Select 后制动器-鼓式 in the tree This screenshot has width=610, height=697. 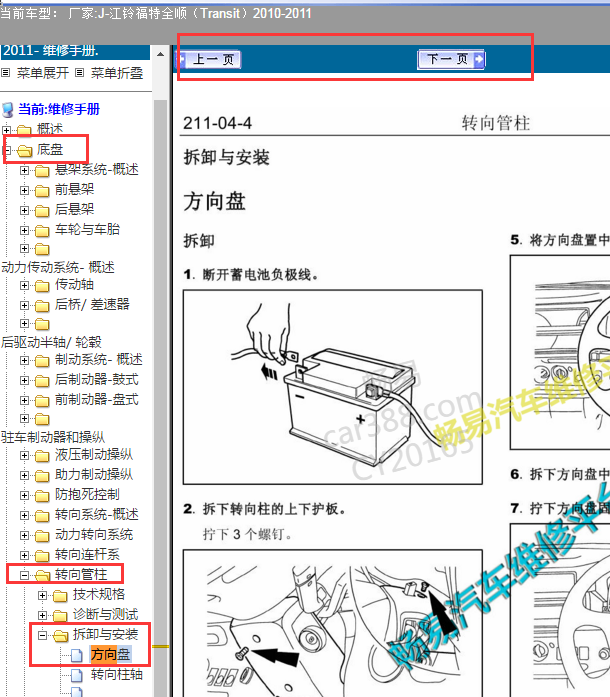pyautogui.click(x=97, y=379)
